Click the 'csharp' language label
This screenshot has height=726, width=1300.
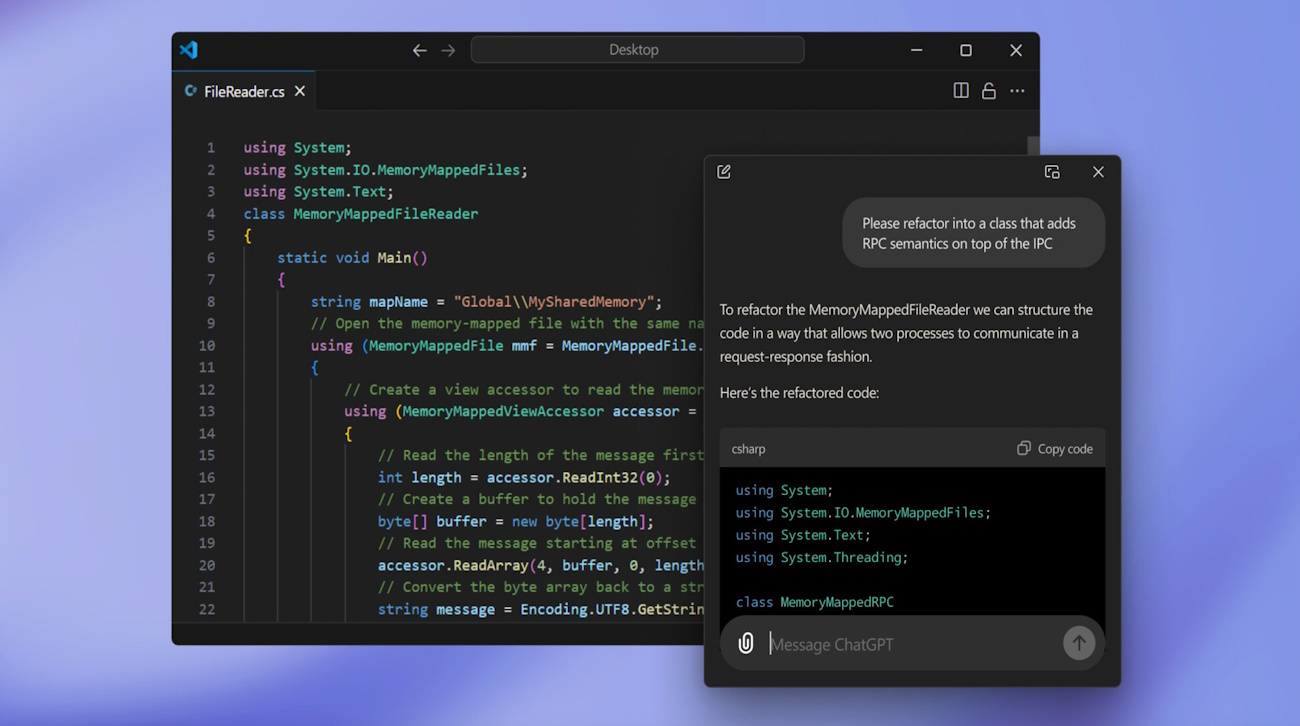748,449
